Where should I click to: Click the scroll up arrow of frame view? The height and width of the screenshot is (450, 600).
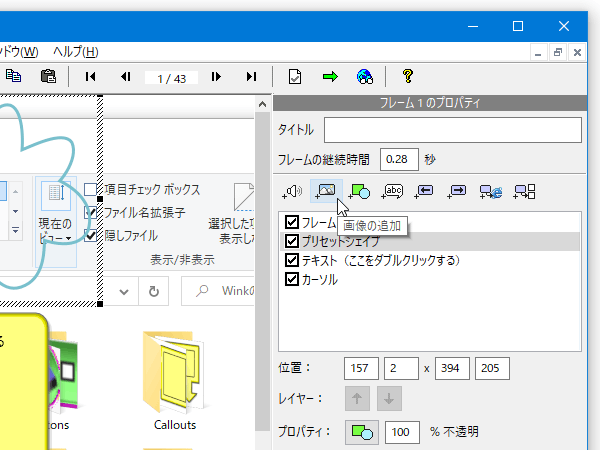point(262,104)
